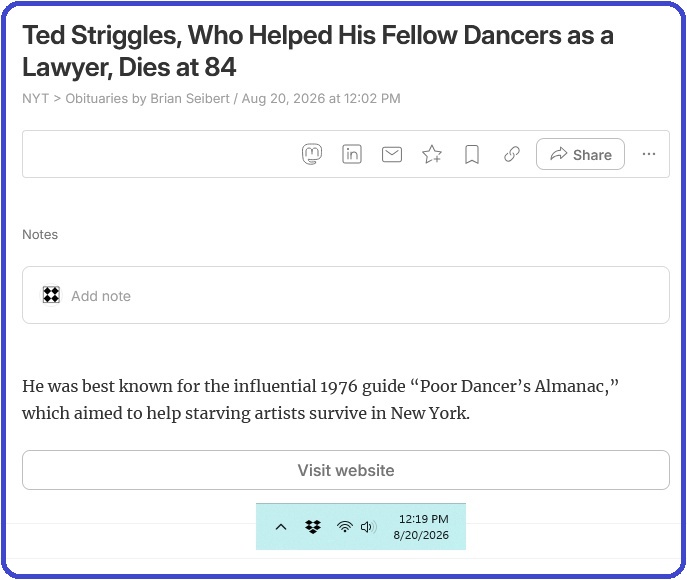Click the Visit website button

(346, 470)
